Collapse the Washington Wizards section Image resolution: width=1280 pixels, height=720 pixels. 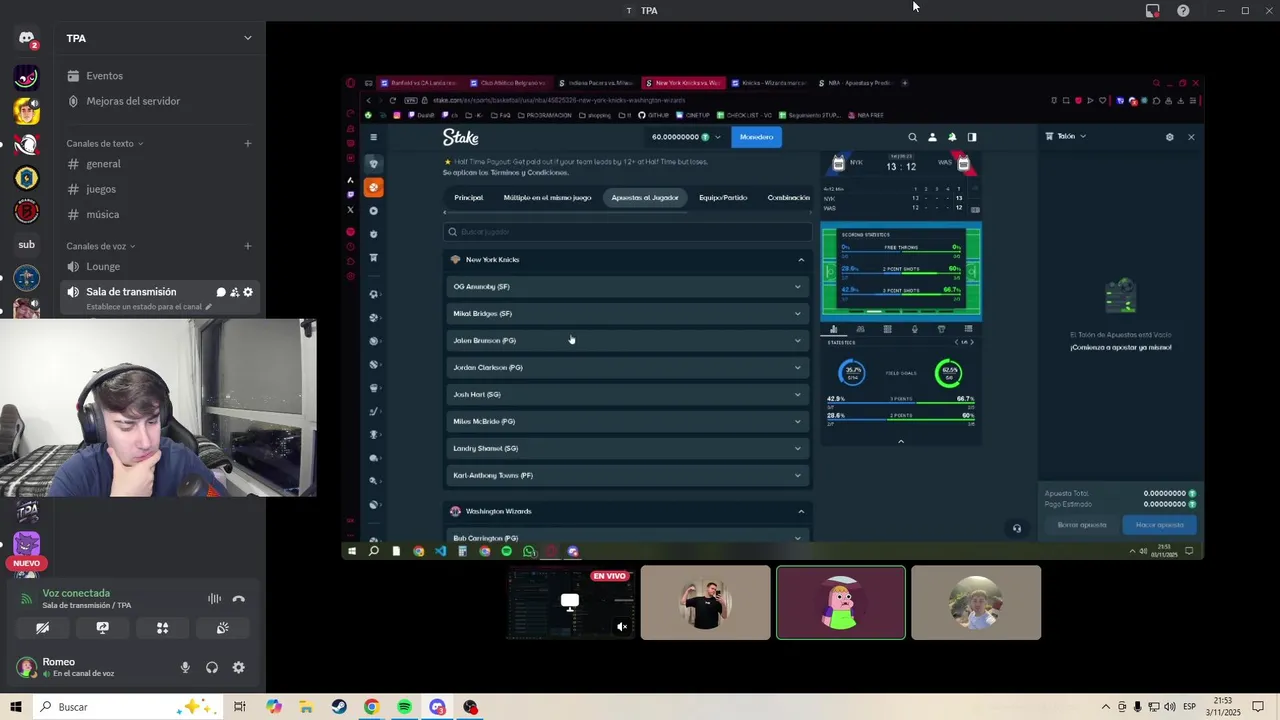tap(627, 511)
